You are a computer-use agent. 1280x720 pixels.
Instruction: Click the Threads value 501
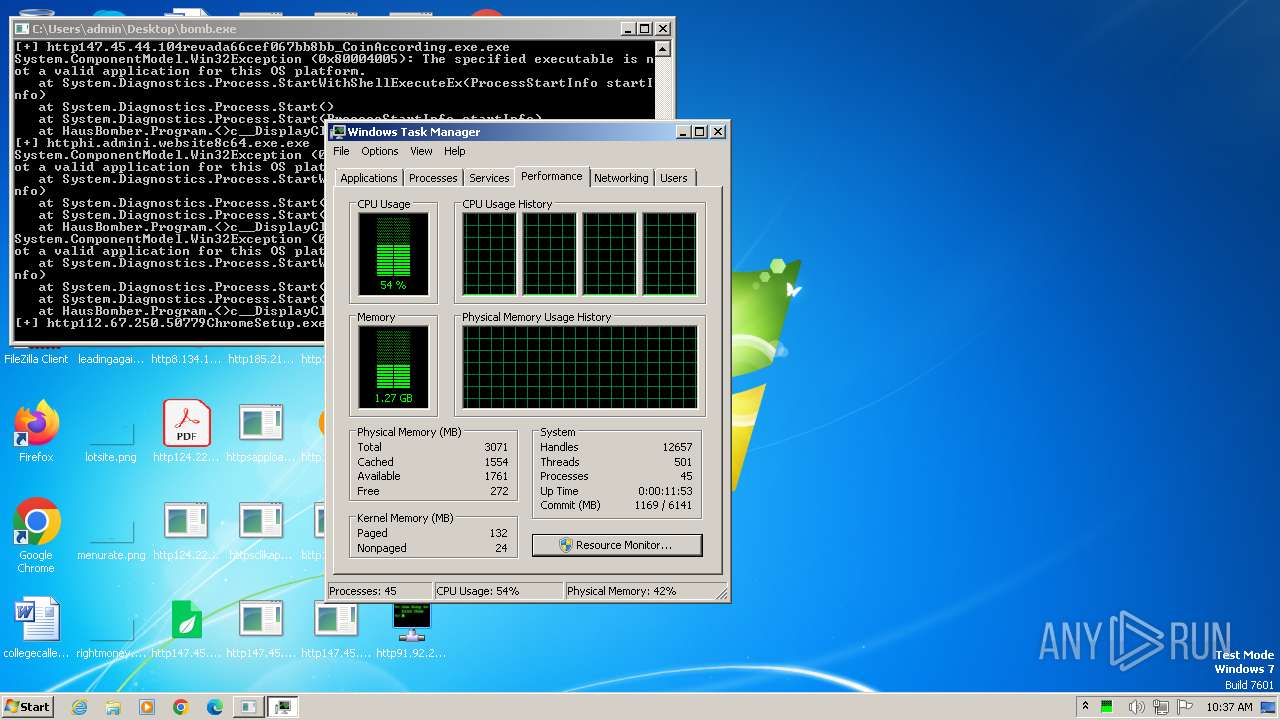(683, 462)
